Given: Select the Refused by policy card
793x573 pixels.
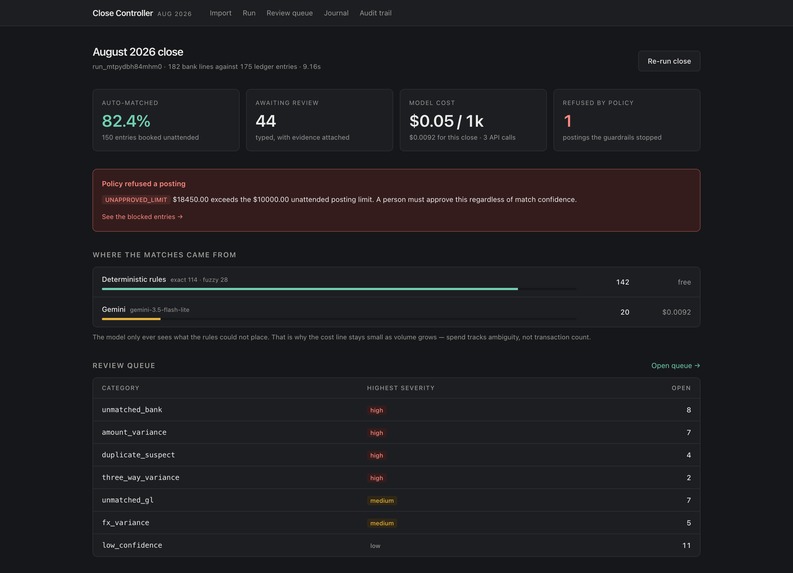Looking at the screenshot, I should click(627, 120).
